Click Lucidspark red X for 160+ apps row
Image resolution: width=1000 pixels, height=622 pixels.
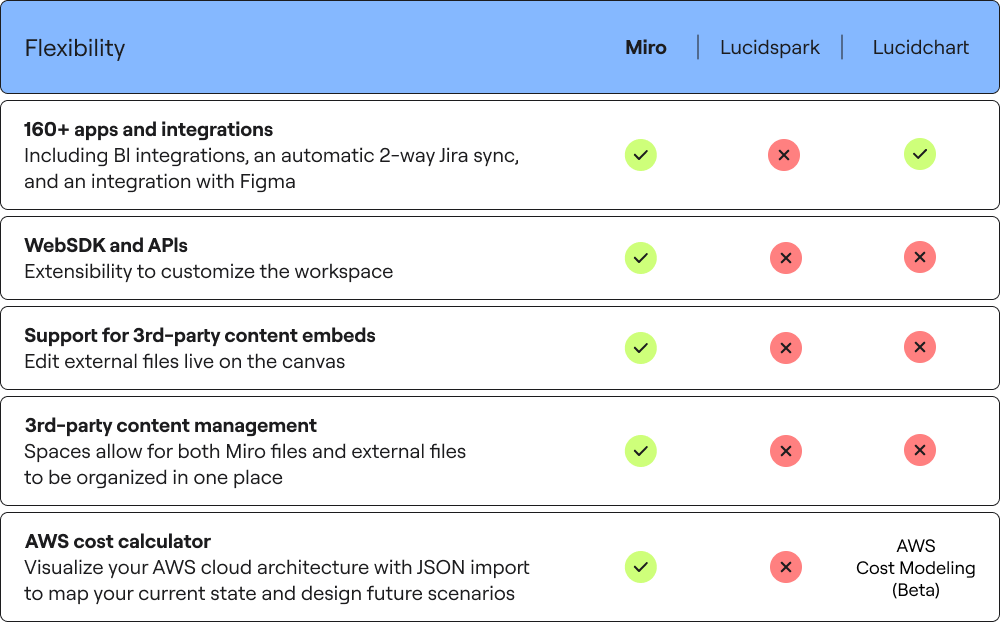click(784, 155)
